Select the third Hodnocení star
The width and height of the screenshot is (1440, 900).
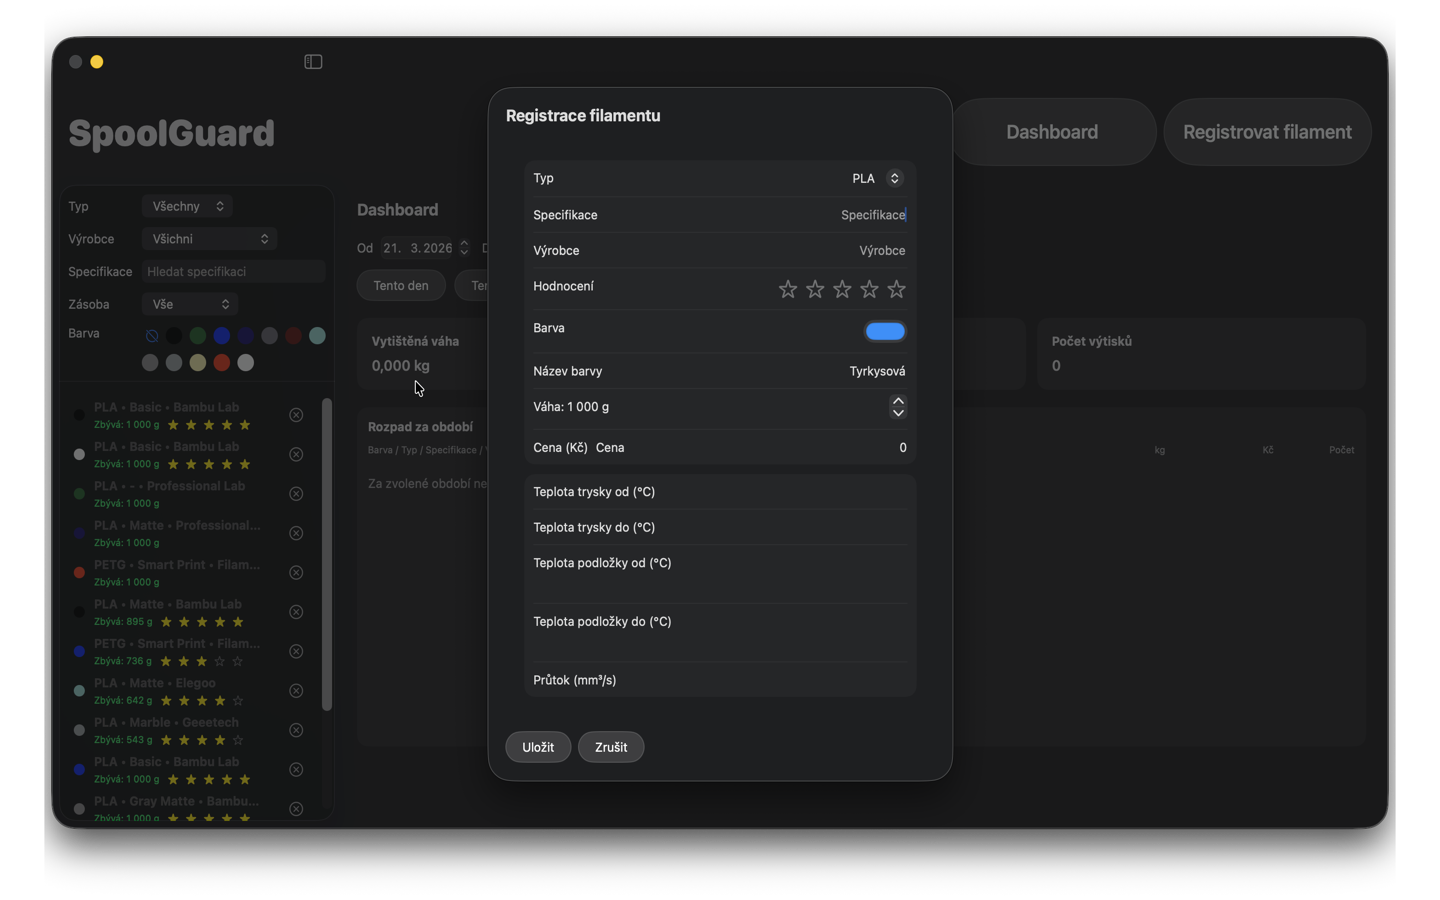tap(842, 289)
